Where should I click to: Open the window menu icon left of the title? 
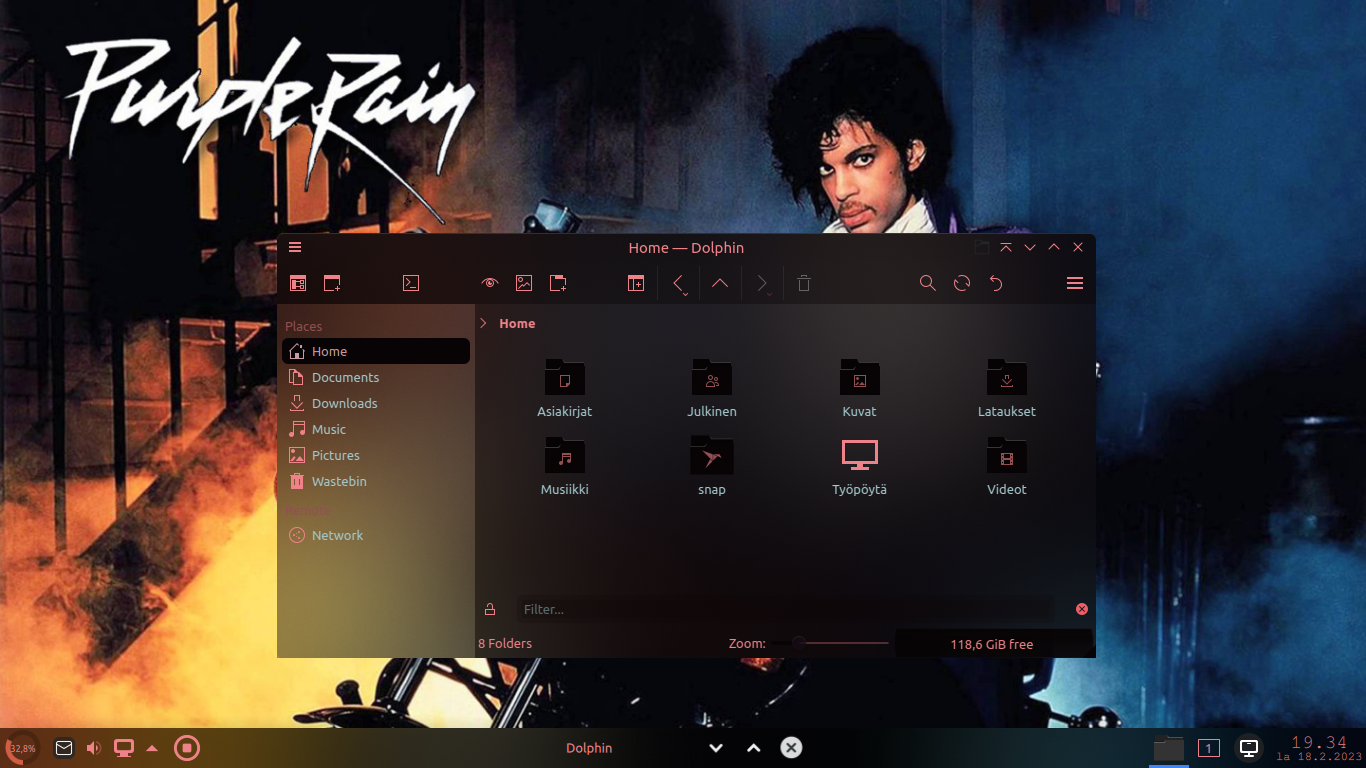pyautogui.click(x=295, y=247)
